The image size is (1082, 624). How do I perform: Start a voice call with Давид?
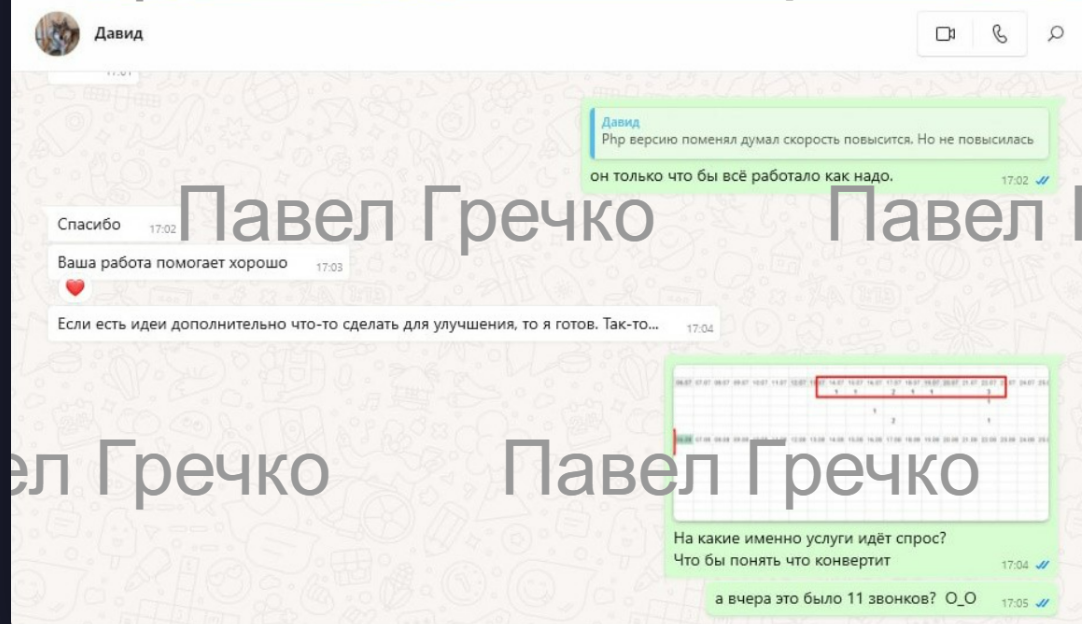pos(1000,34)
